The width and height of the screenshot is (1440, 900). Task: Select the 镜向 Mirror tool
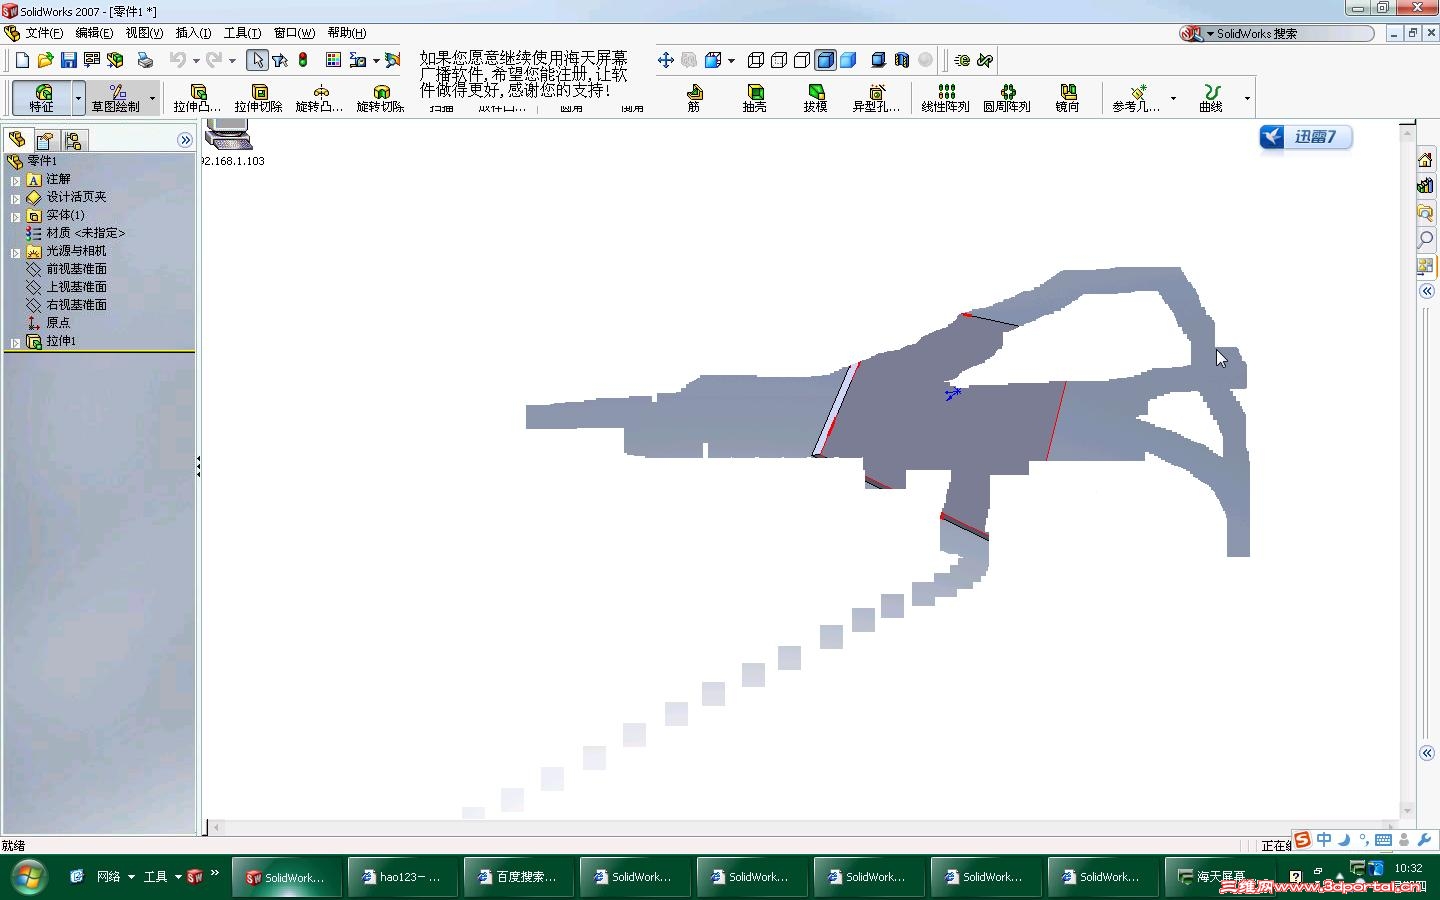point(1067,98)
